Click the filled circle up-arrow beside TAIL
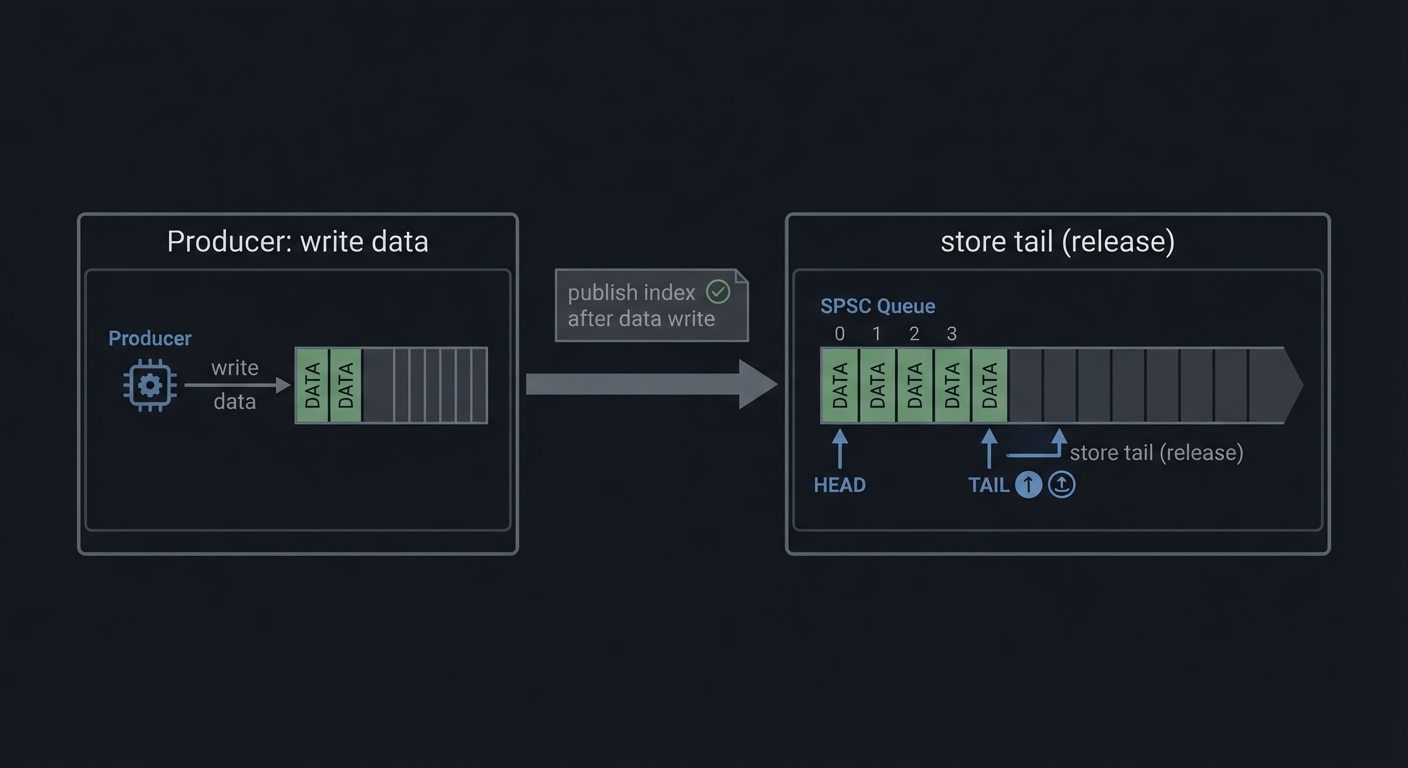 (x=1028, y=484)
